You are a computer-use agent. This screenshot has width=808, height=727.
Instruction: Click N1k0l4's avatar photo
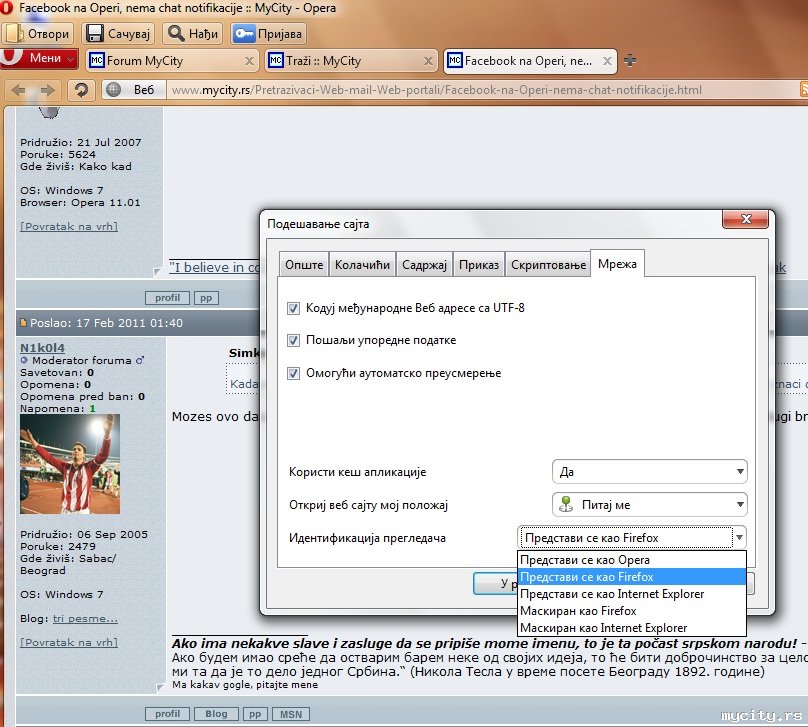(x=70, y=464)
